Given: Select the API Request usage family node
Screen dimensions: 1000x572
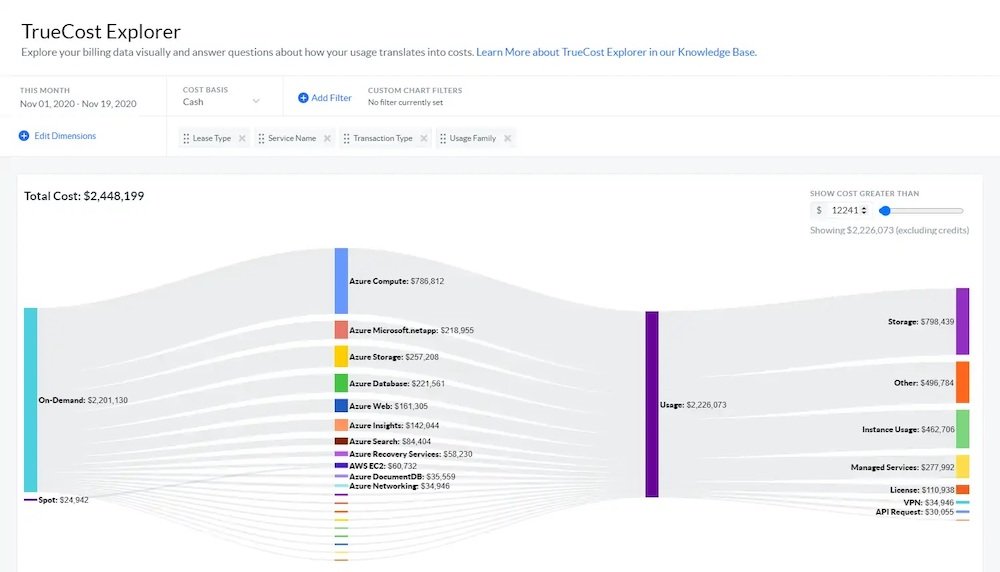Looking at the screenshot, I should [962, 512].
